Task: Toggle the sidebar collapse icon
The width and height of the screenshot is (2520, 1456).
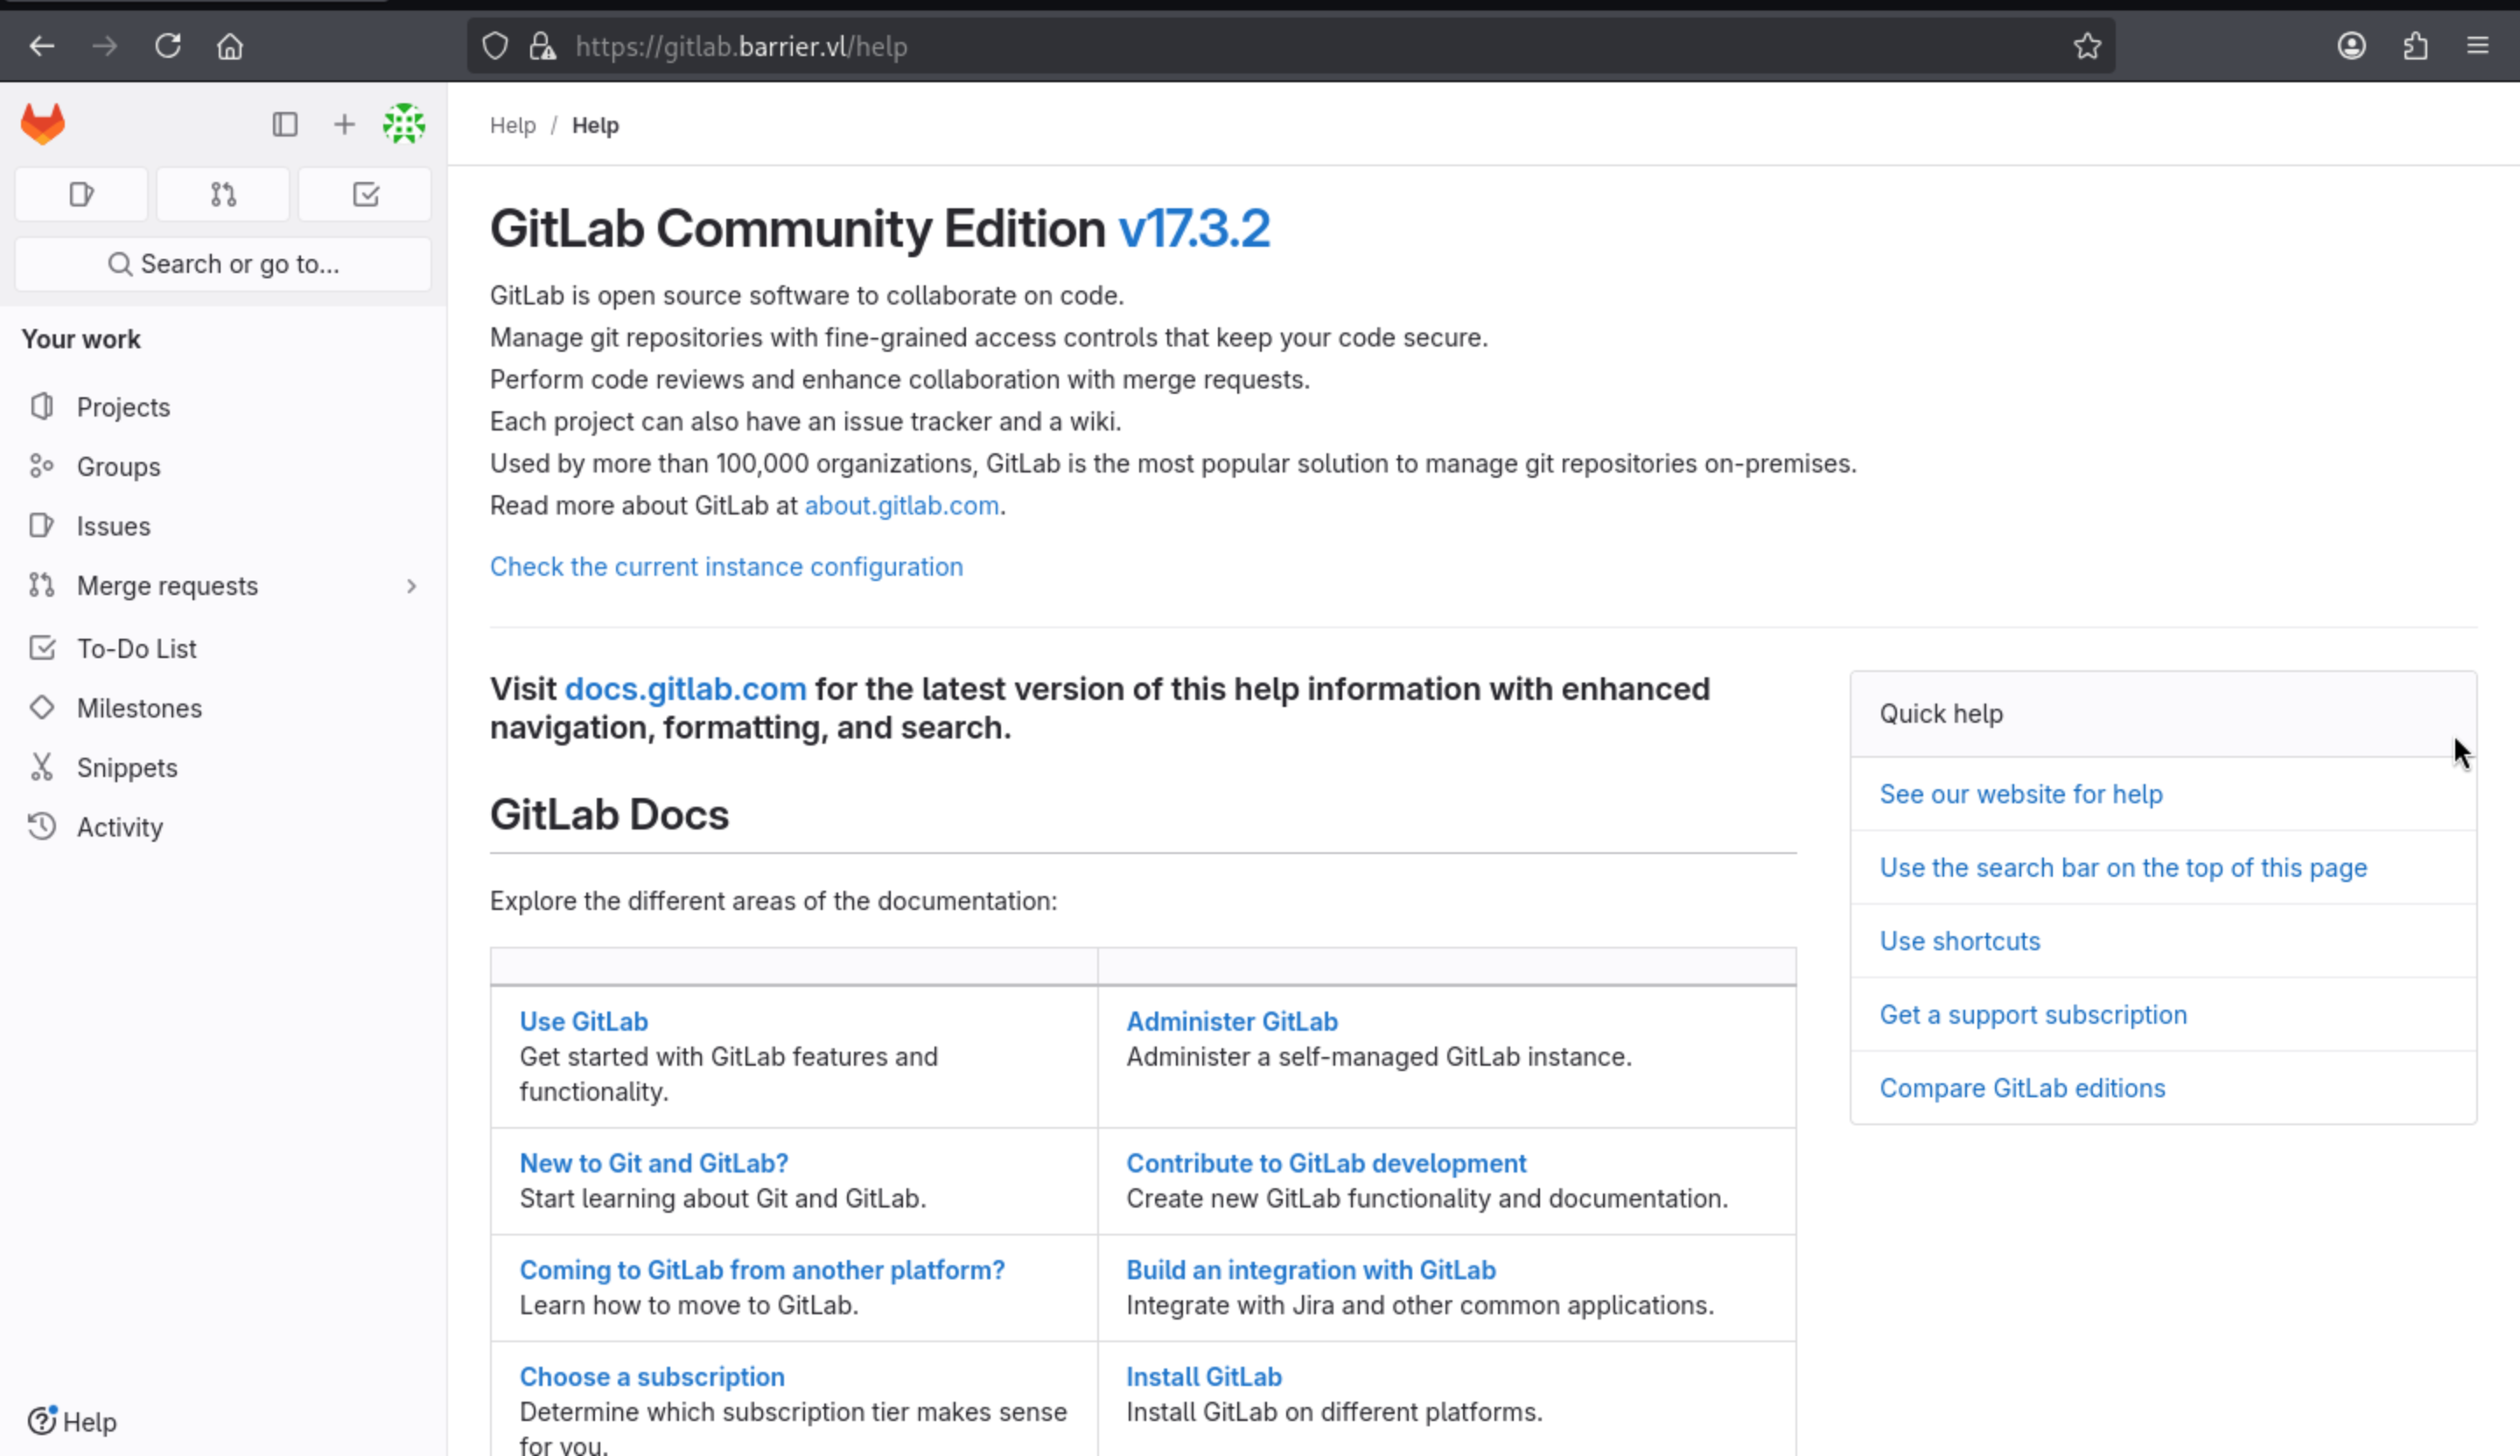Action: tap(285, 124)
